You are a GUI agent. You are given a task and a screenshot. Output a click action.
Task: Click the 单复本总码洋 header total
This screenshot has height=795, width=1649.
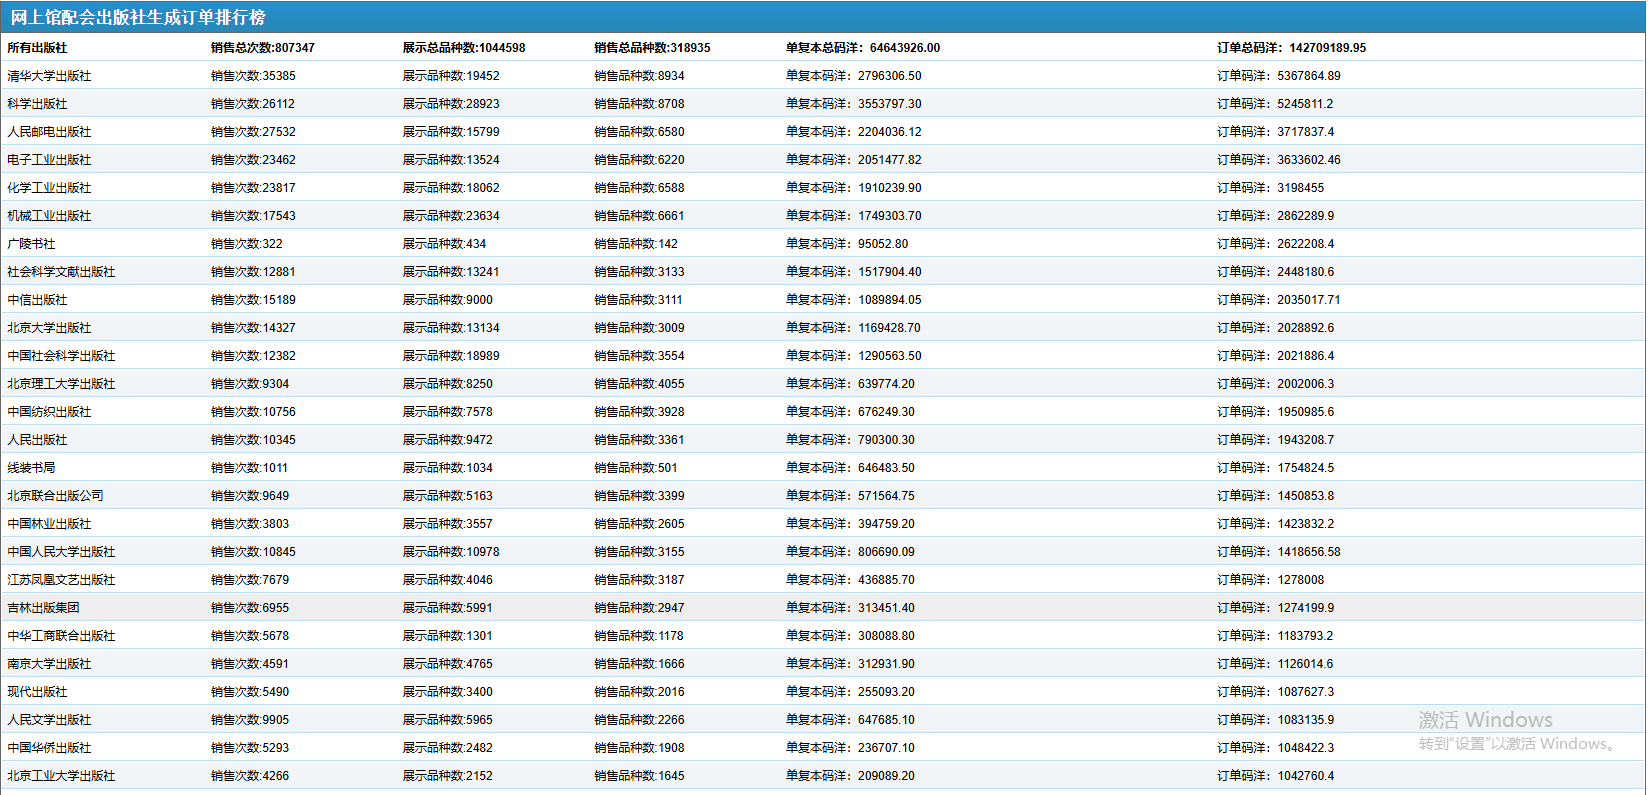862,48
